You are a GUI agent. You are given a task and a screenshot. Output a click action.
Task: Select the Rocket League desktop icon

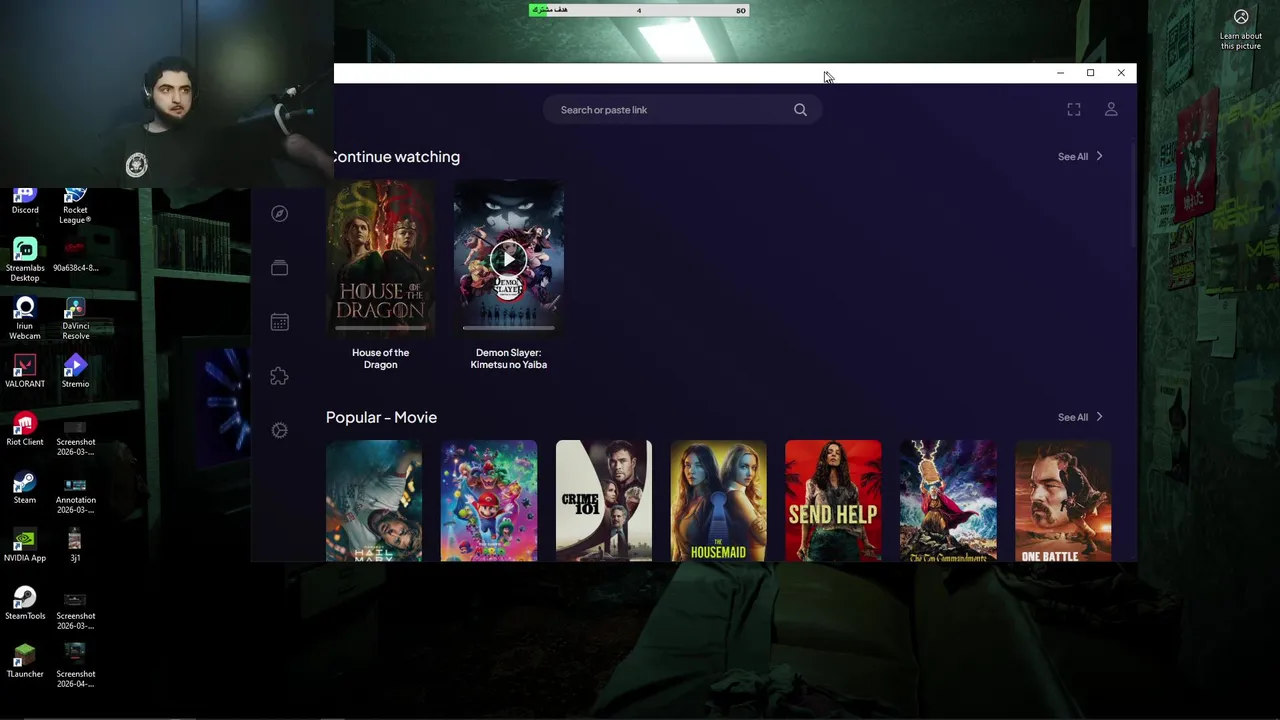(75, 205)
